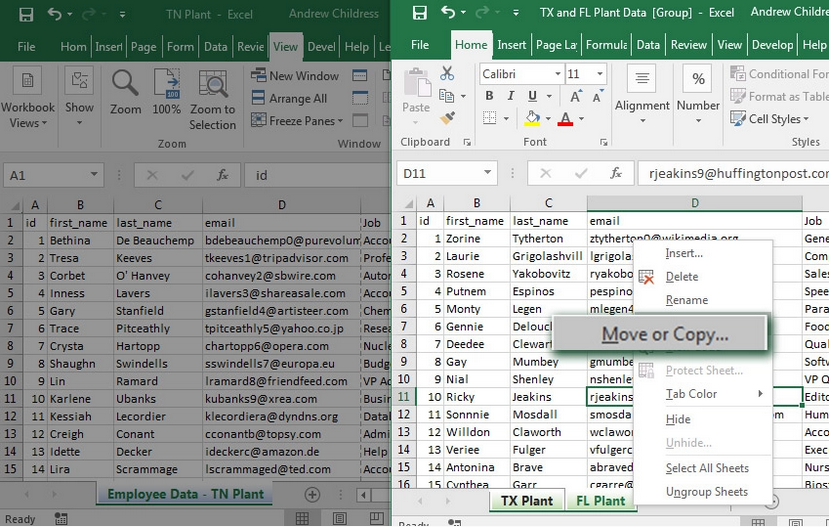Open the Calibri font name dropdown
829x527 pixels.
pyautogui.click(x=558, y=74)
